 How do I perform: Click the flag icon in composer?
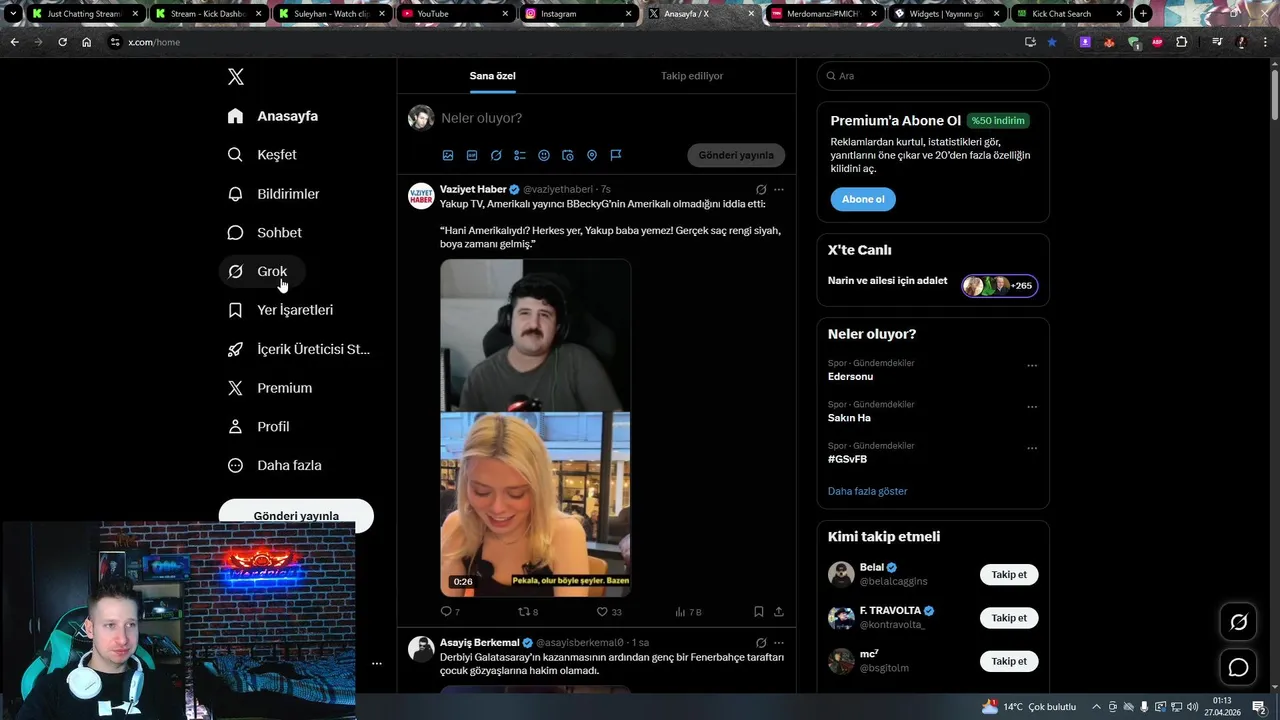pos(616,155)
